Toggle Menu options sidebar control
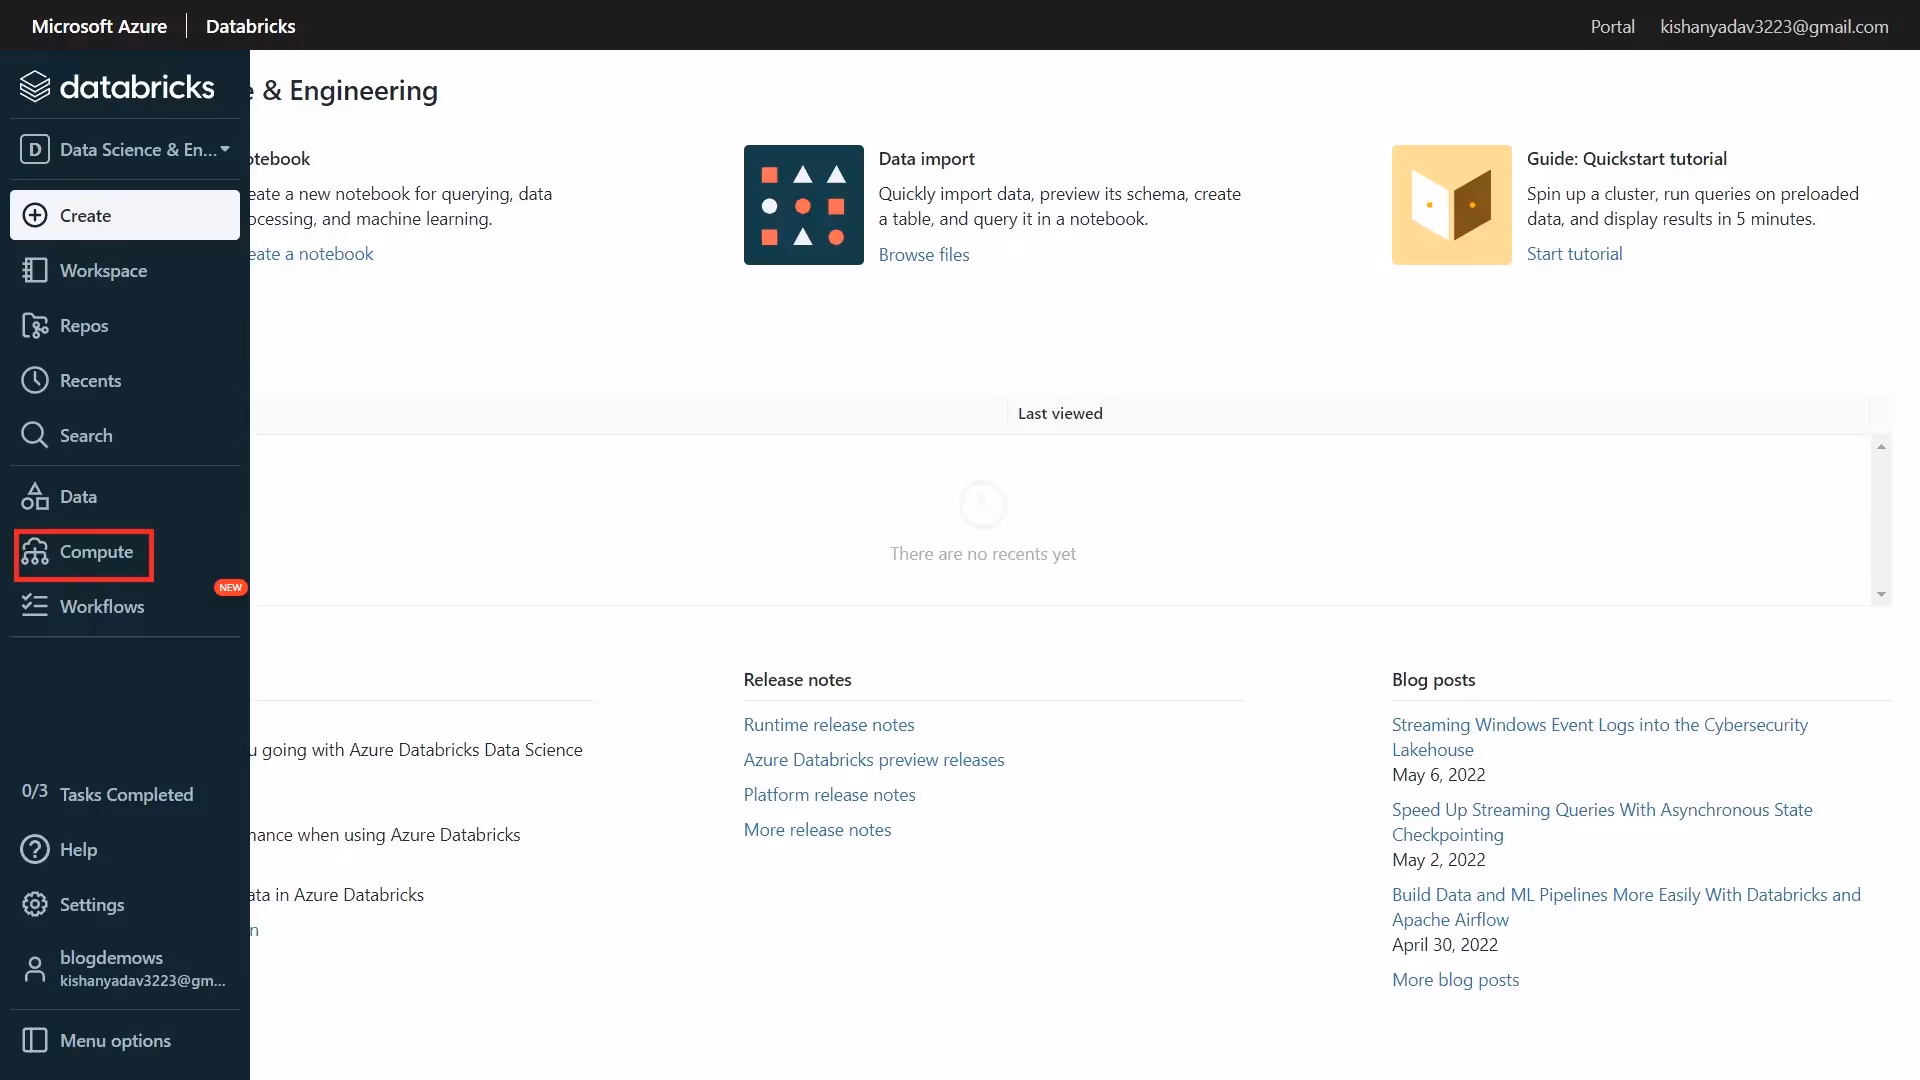 click(35, 1040)
